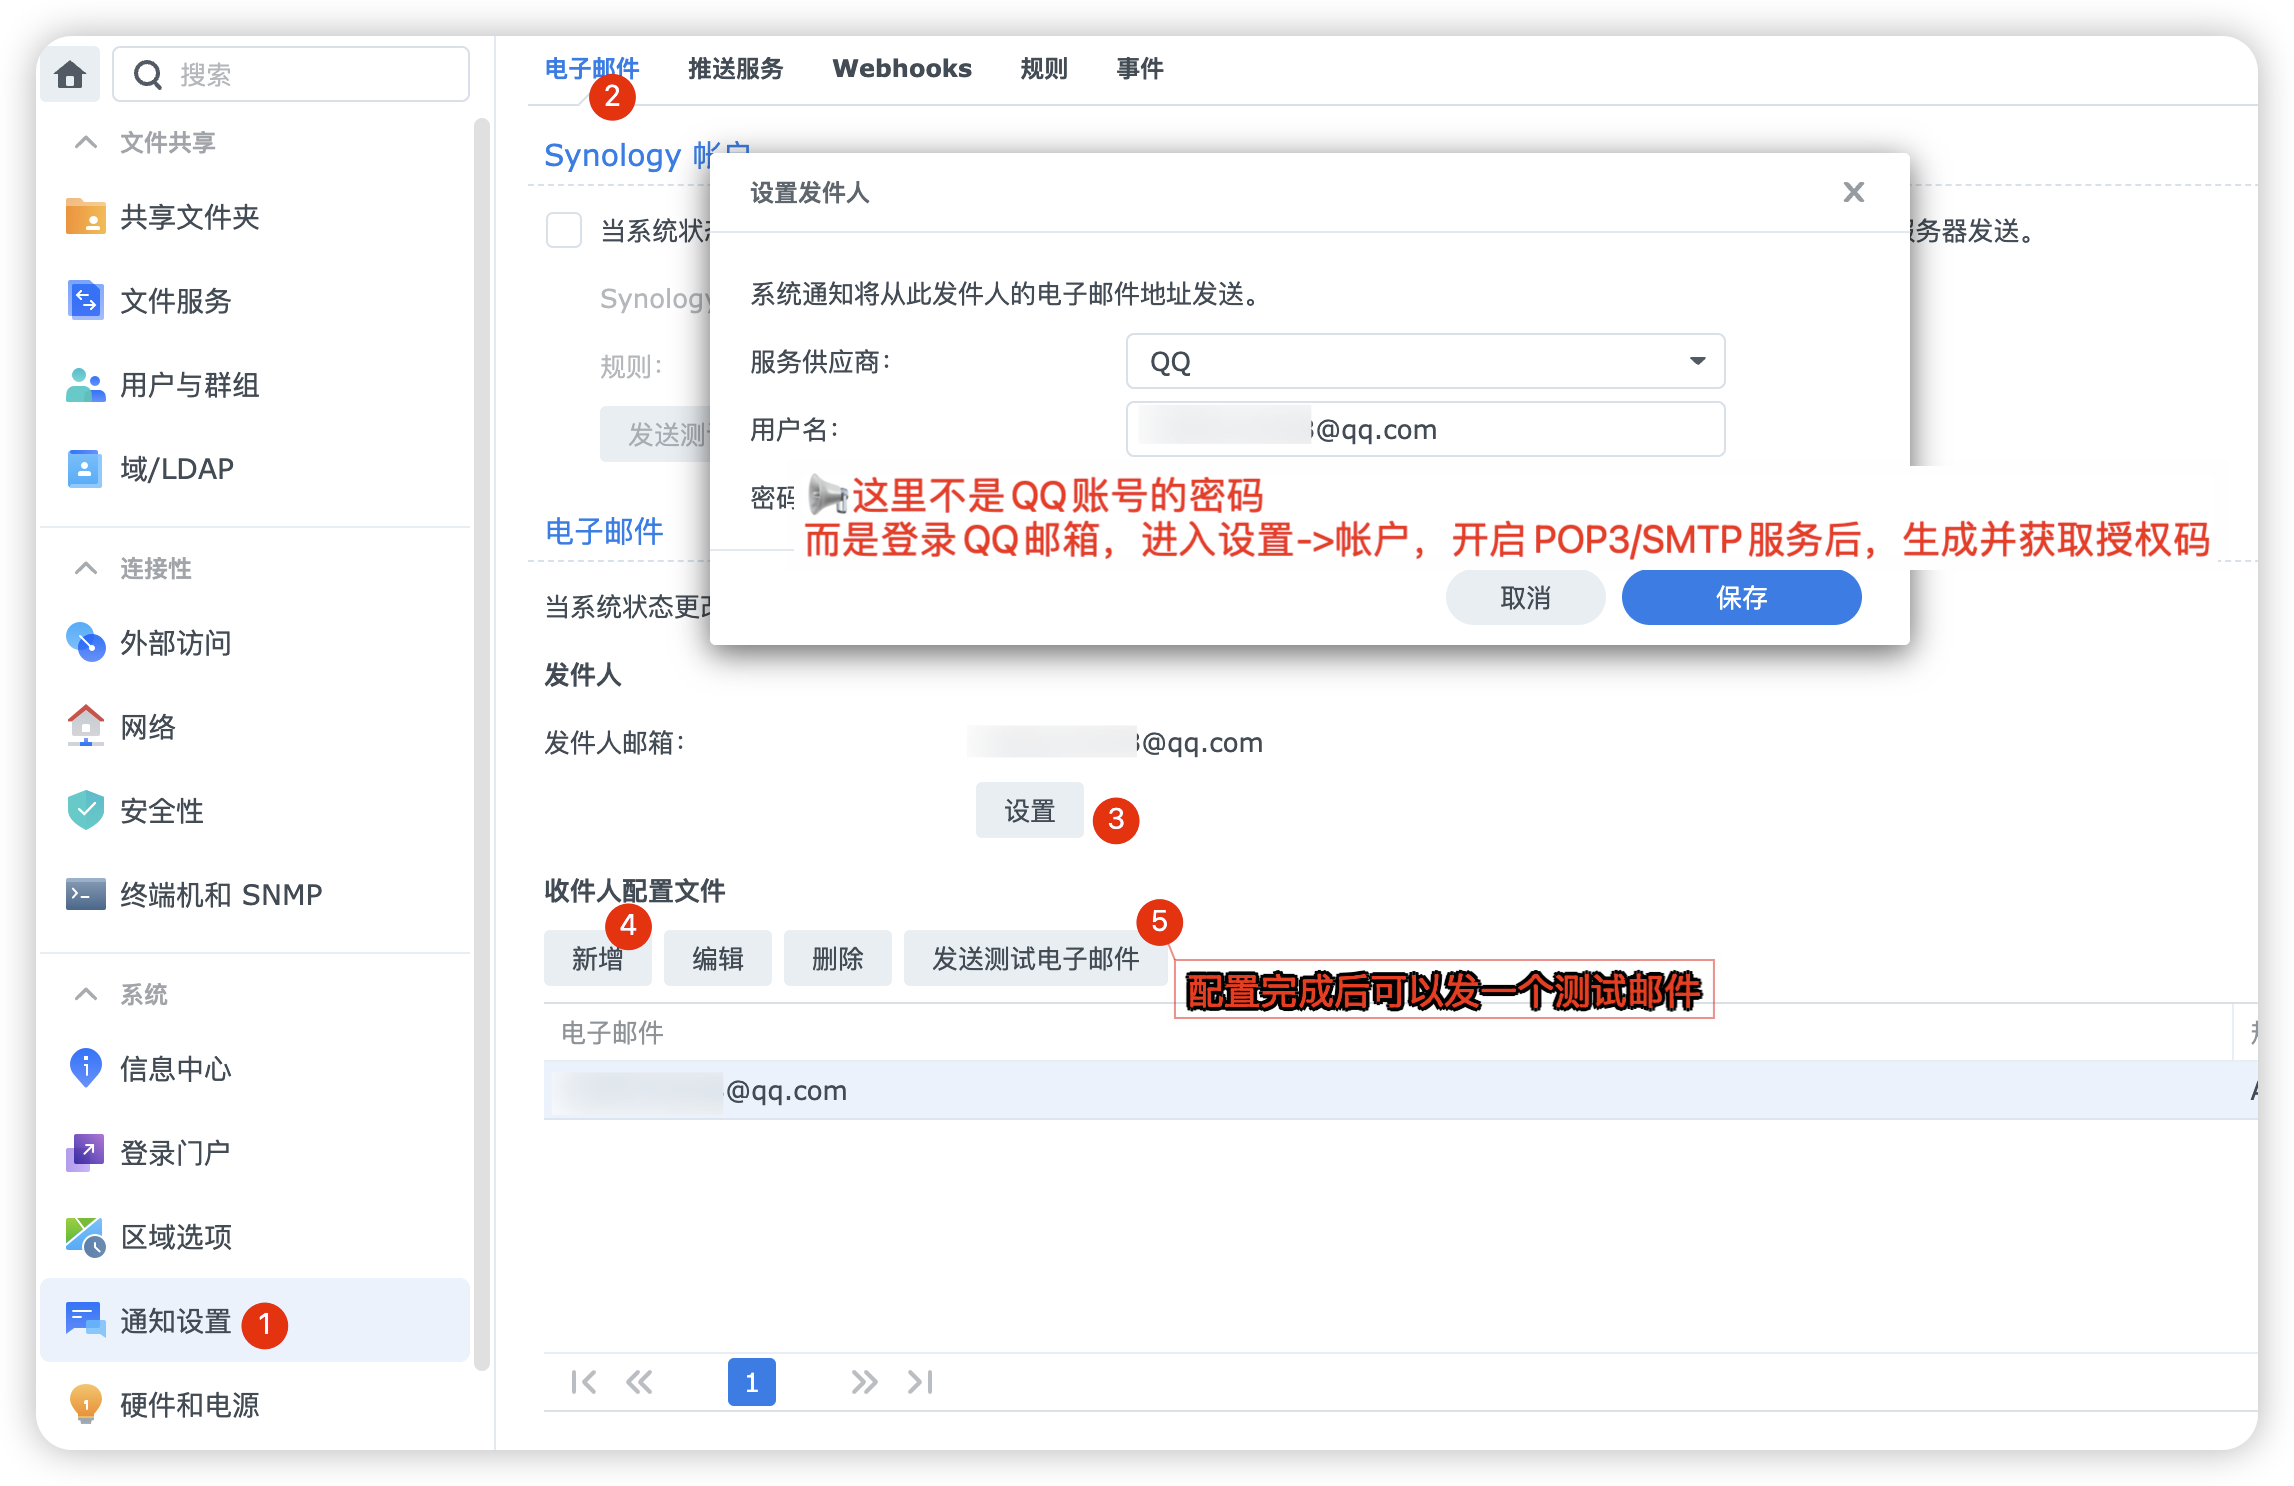Collapse the 连接性 sidebar section
Screen dimensions: 2294x1486
(86, 568)
